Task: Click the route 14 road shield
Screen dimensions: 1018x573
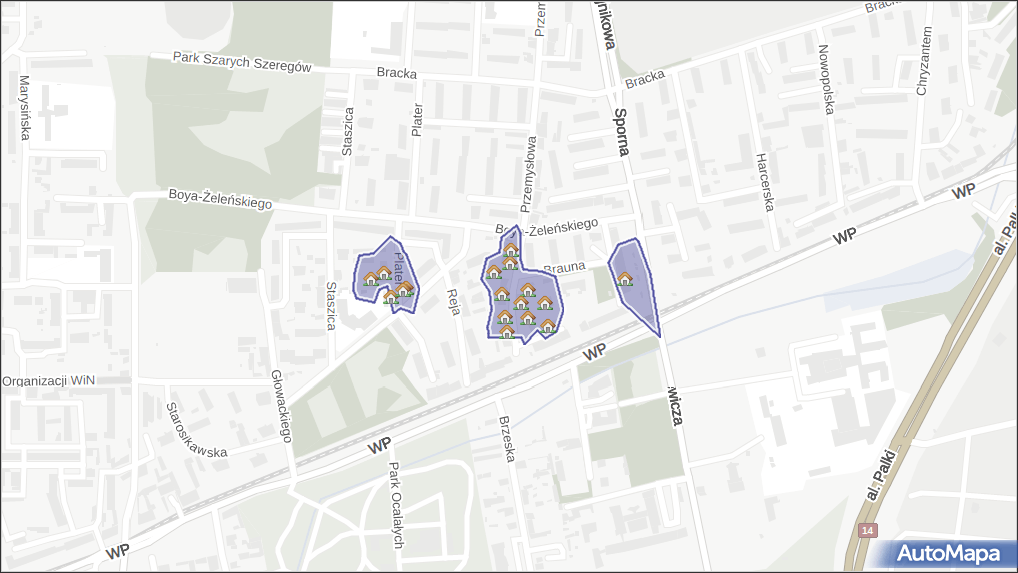Action: click(x=868, y=529)
